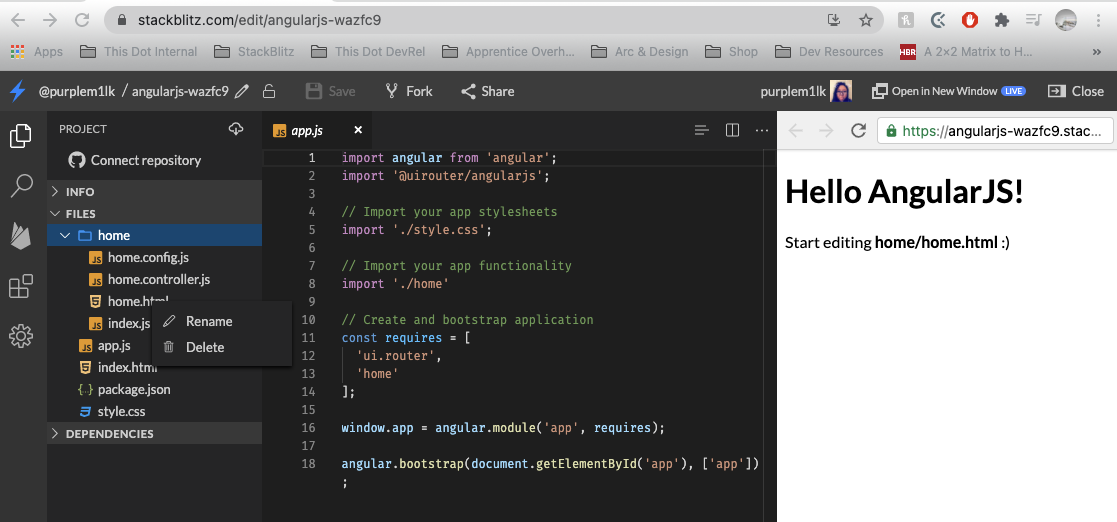Open the Chrome three-dot menu
The width and height of the screenshot is (1117, 522).
click(1099, 20)
